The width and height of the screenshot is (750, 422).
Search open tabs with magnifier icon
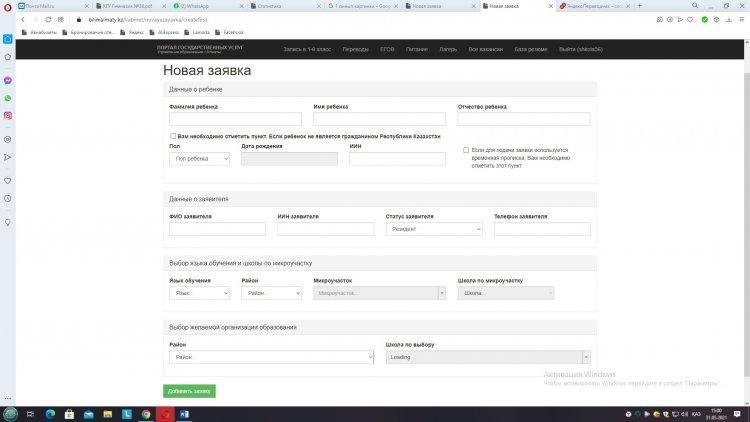[x=695, y=6]
